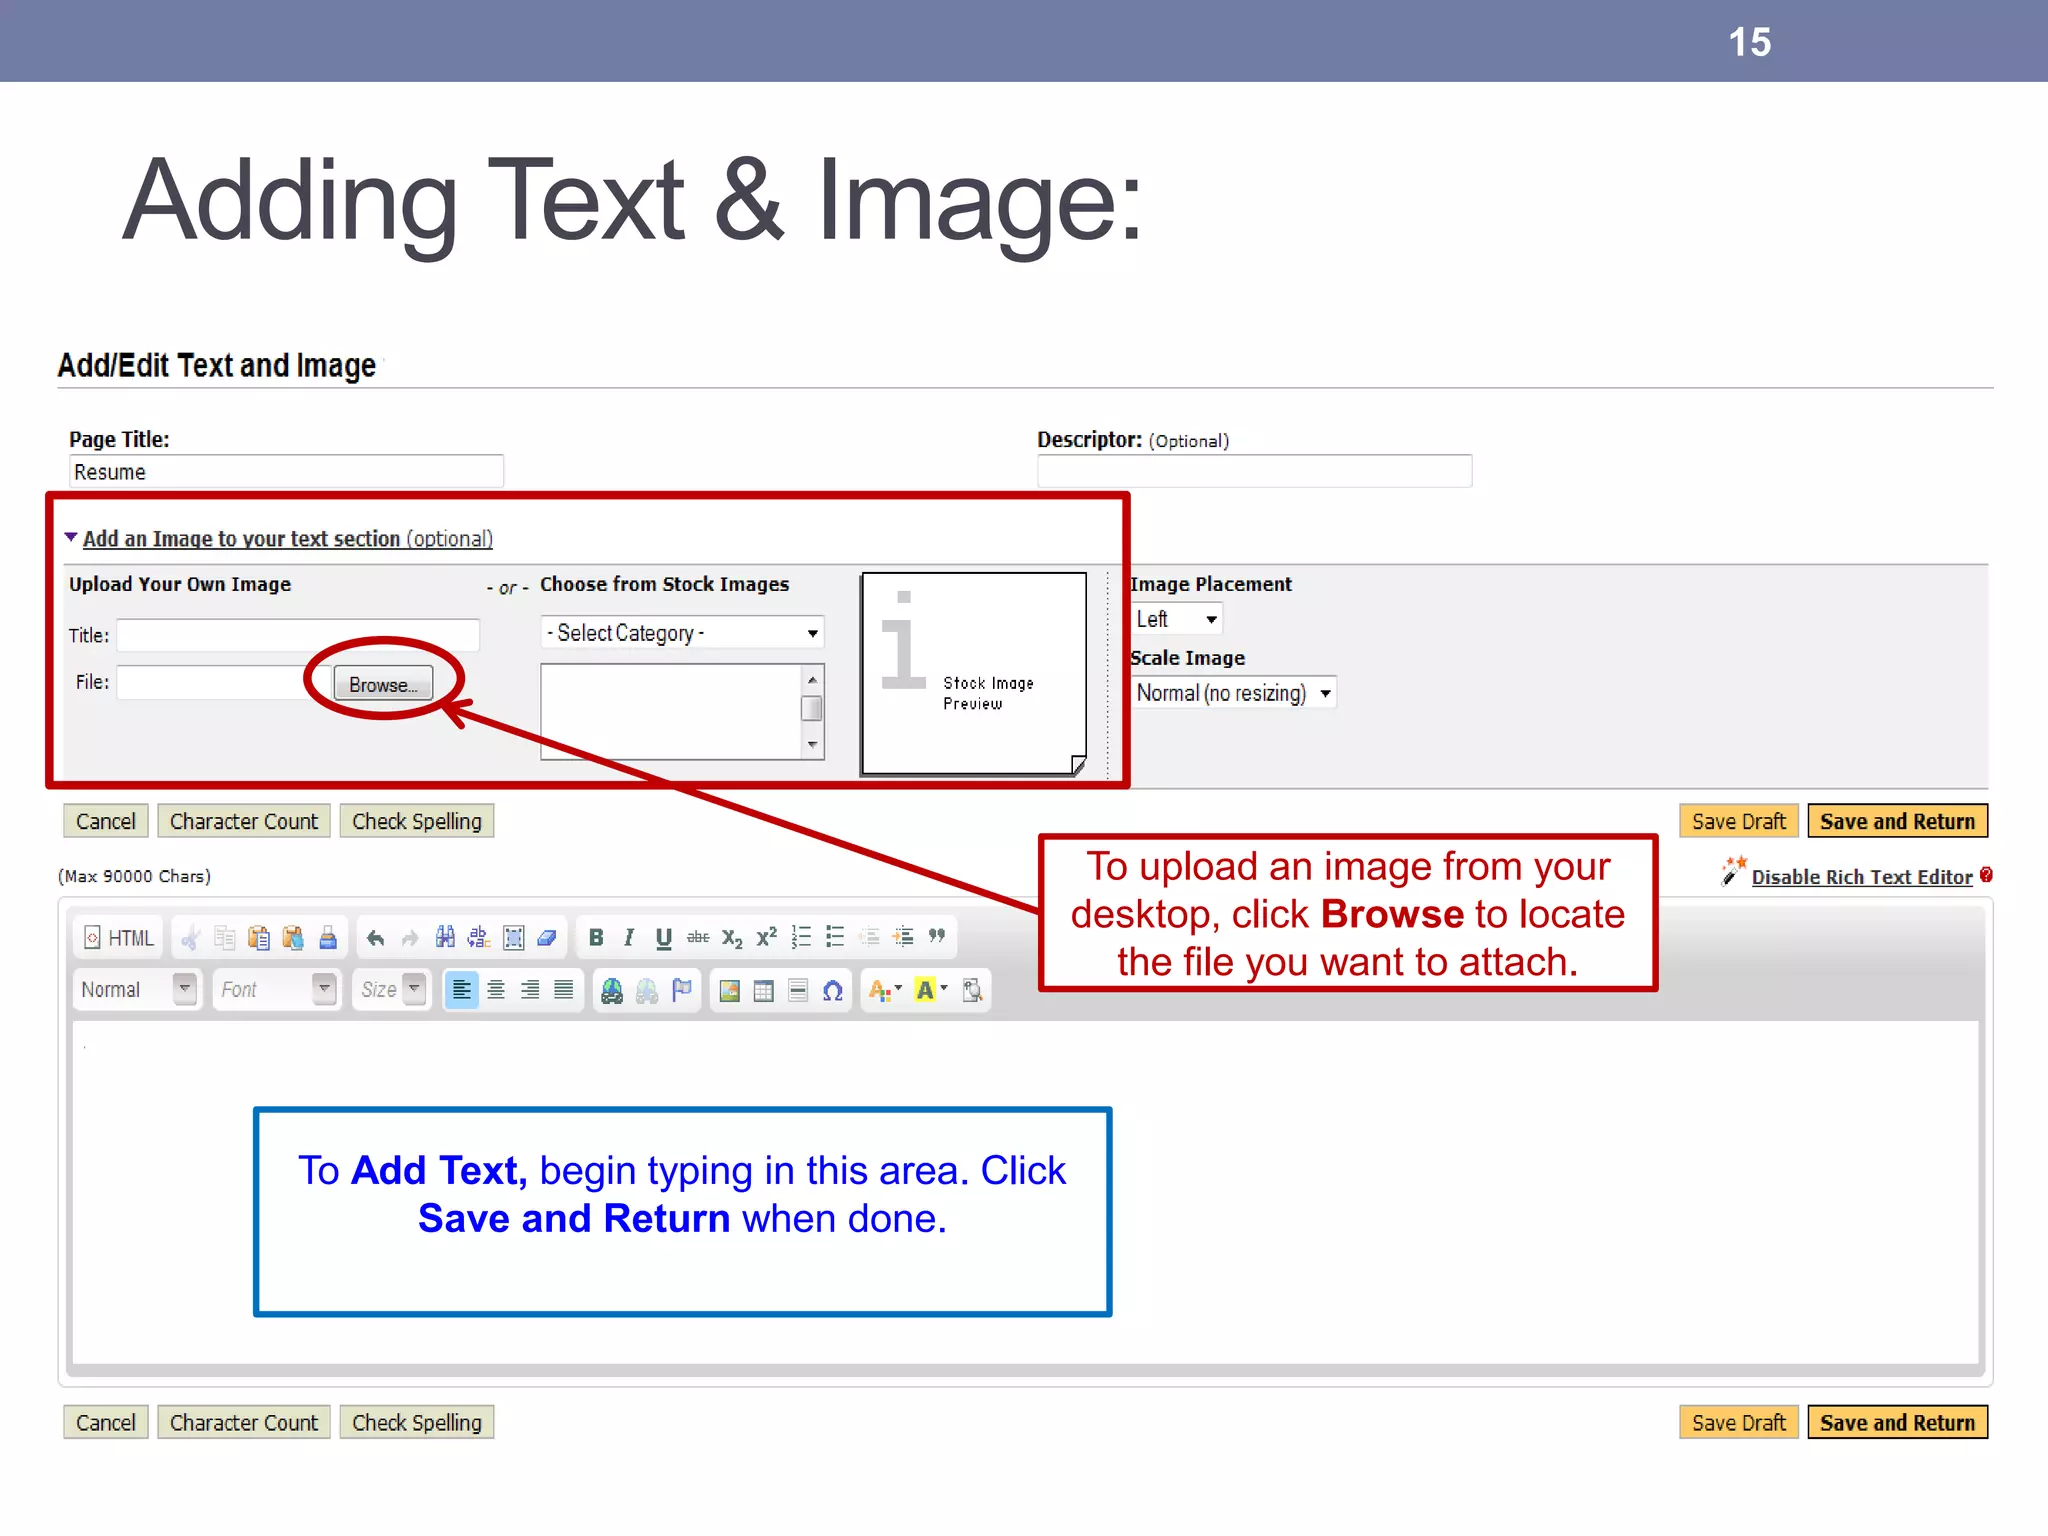Click the stock images list scrollbar
Viewport: 2048px width, 1536px height.
812,711
